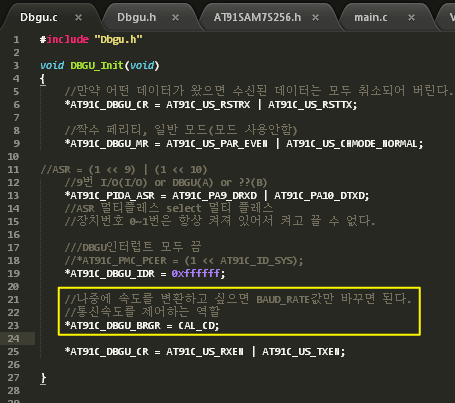455x403 pixels.
Task: Click the 0xffffff hex value
Action: coord(196,273)
